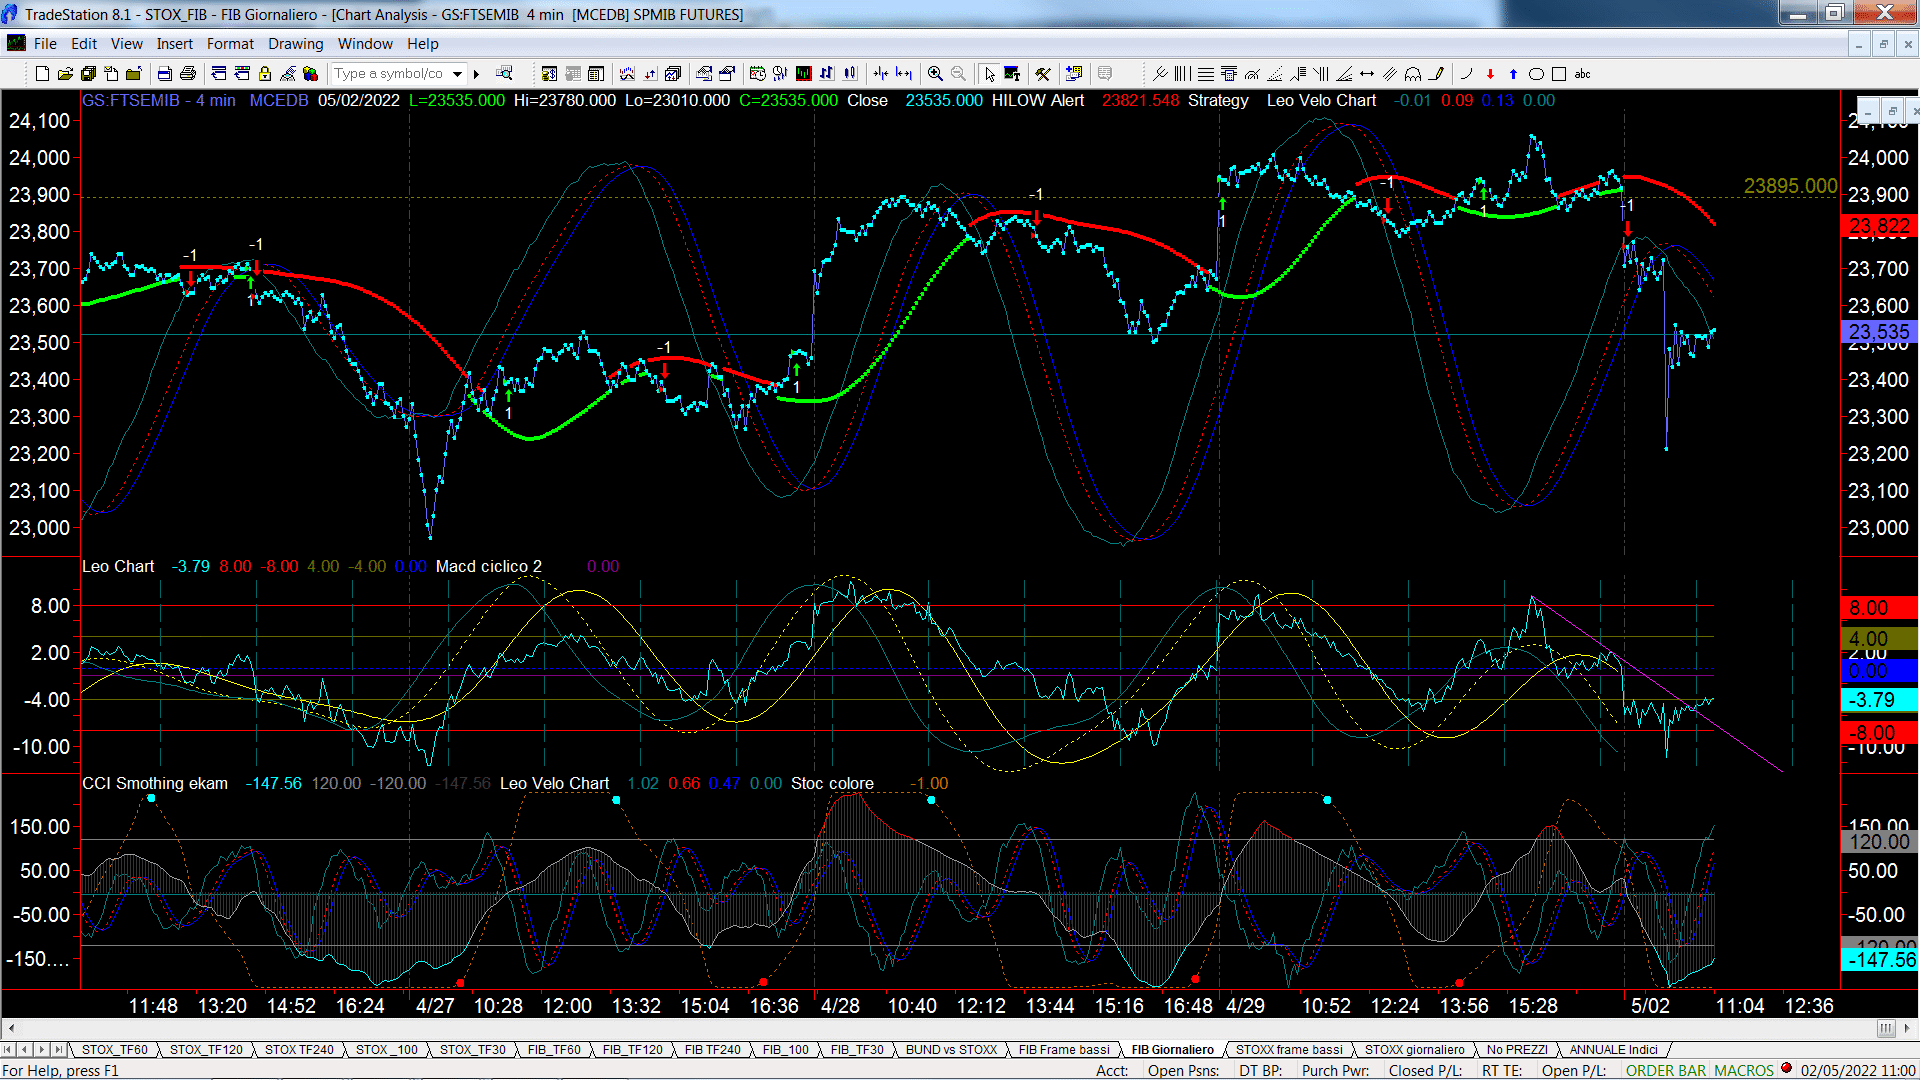Switch to the STOXX giornaliero tab
Viewport: 1920px width, 1080px height.
tap(1414, 1049)
